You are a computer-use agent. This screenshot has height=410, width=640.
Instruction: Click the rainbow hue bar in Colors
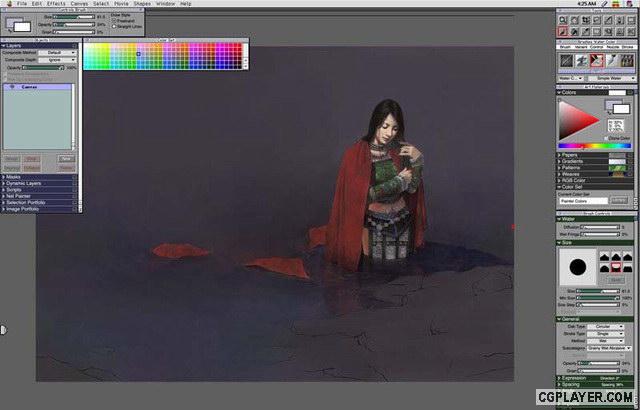tap(595, 146)
